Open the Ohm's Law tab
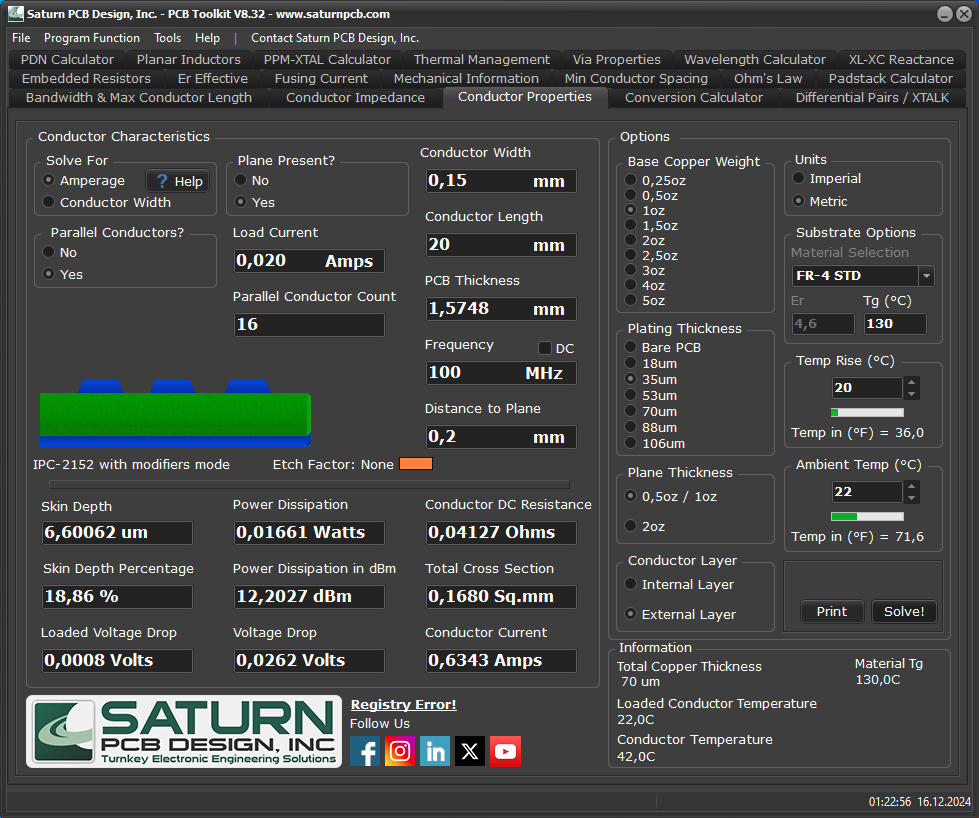This screenshot has height=818, width=979. [x=767, y=79]
